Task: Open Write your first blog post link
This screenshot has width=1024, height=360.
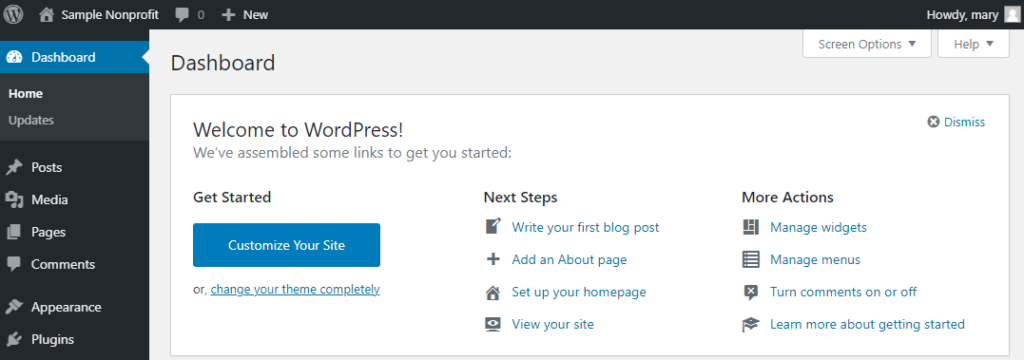Action: click(x=585, y=227)
